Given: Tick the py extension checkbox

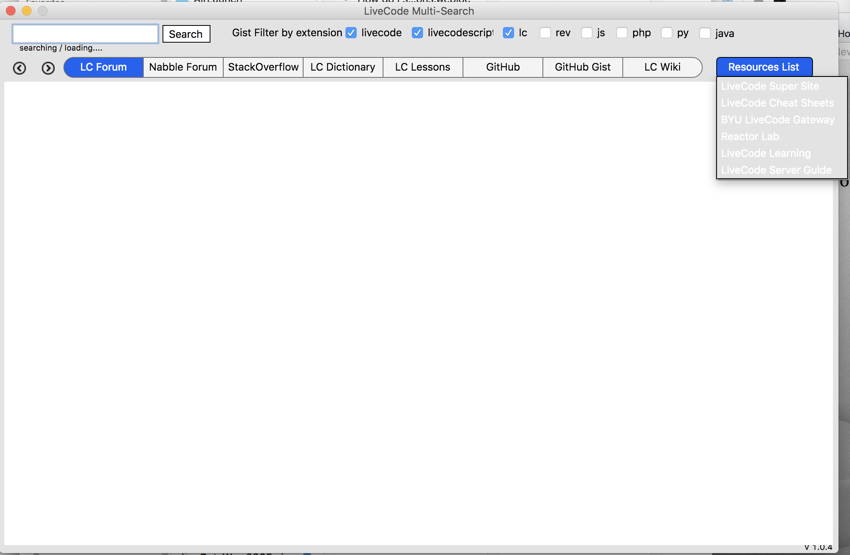Looking at the screenshot, I should pyautogui.click(x=667, y=33).
